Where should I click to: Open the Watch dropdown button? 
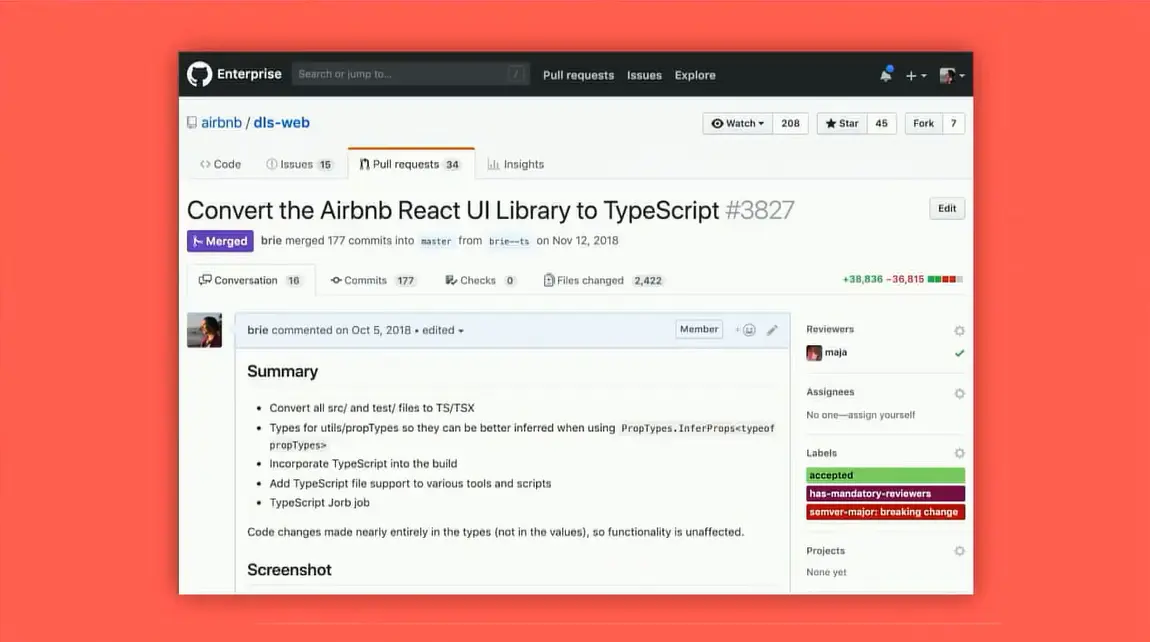pos(737,123)
